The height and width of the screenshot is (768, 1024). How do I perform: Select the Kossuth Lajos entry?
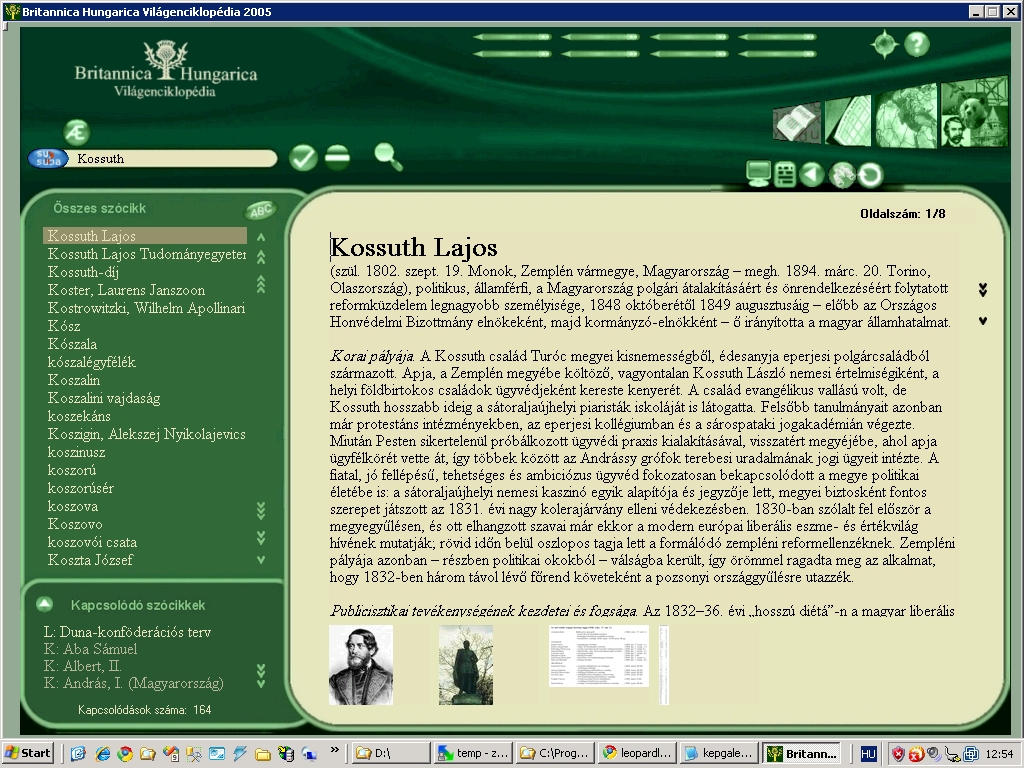(145, 236)
